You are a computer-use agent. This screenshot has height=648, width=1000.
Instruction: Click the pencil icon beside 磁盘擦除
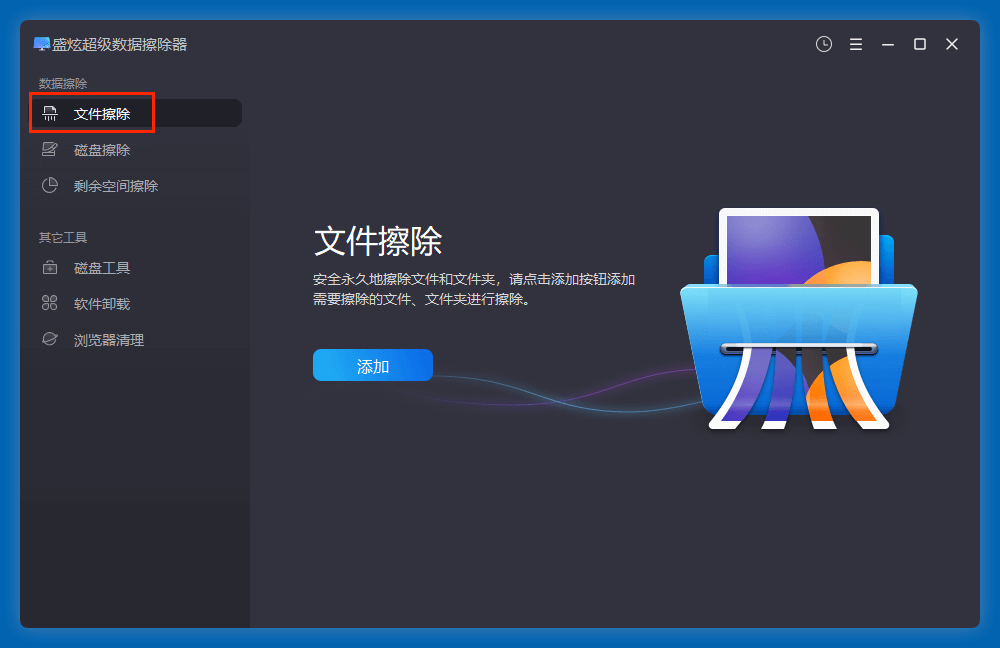click(49, 149)
